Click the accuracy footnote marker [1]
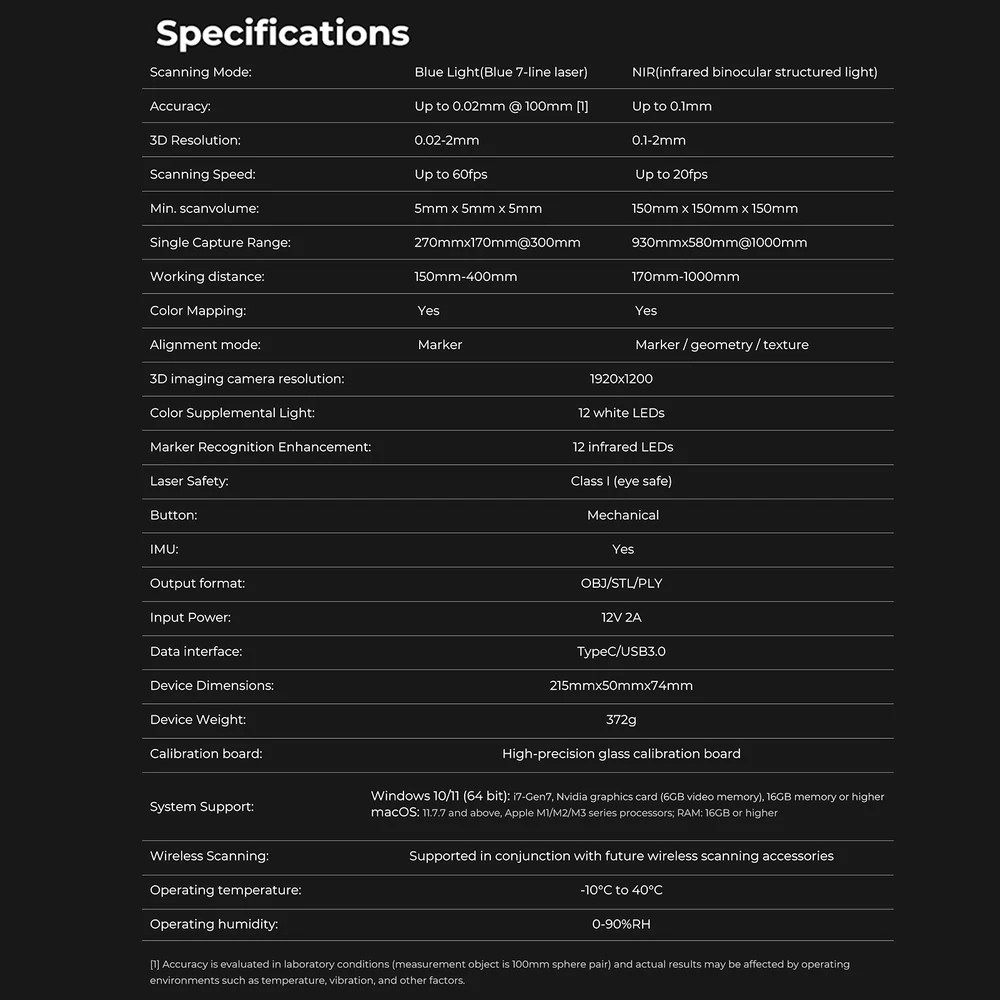Image resolution: width=1000 pixels, height=1000 pixels. 582,107
